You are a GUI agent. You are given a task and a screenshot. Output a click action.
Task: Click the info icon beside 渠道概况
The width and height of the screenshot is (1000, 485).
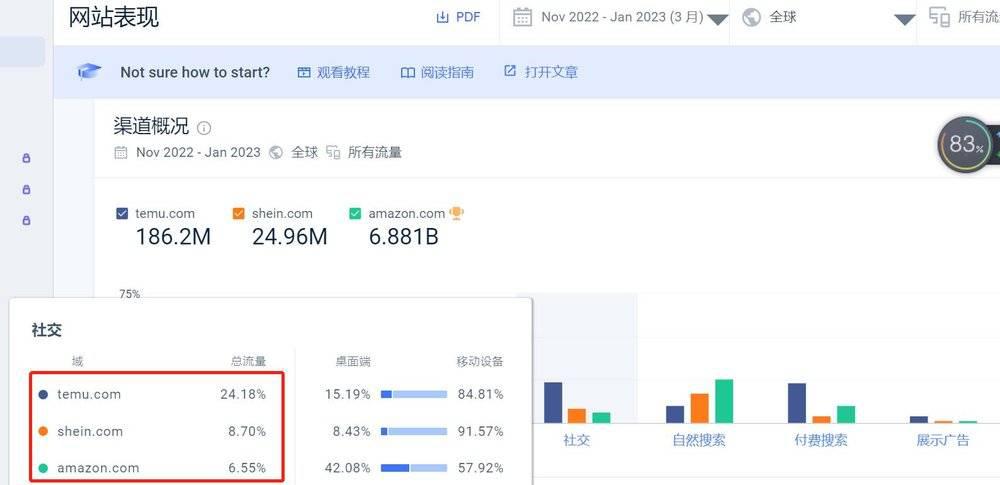coord(204,128)
